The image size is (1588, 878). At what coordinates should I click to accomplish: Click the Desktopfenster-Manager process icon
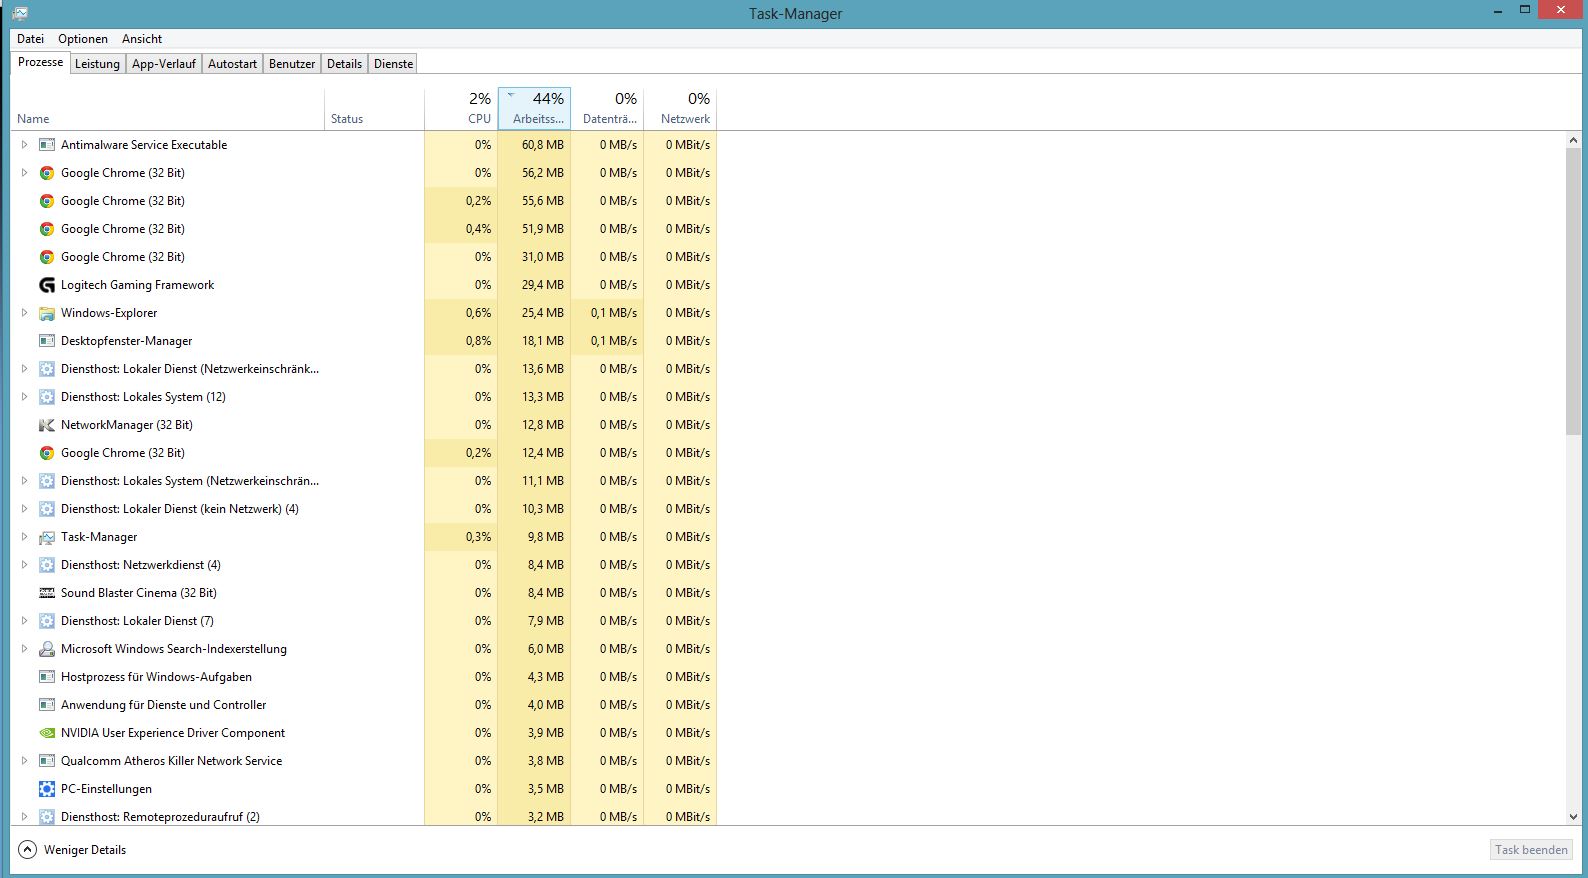46,341
